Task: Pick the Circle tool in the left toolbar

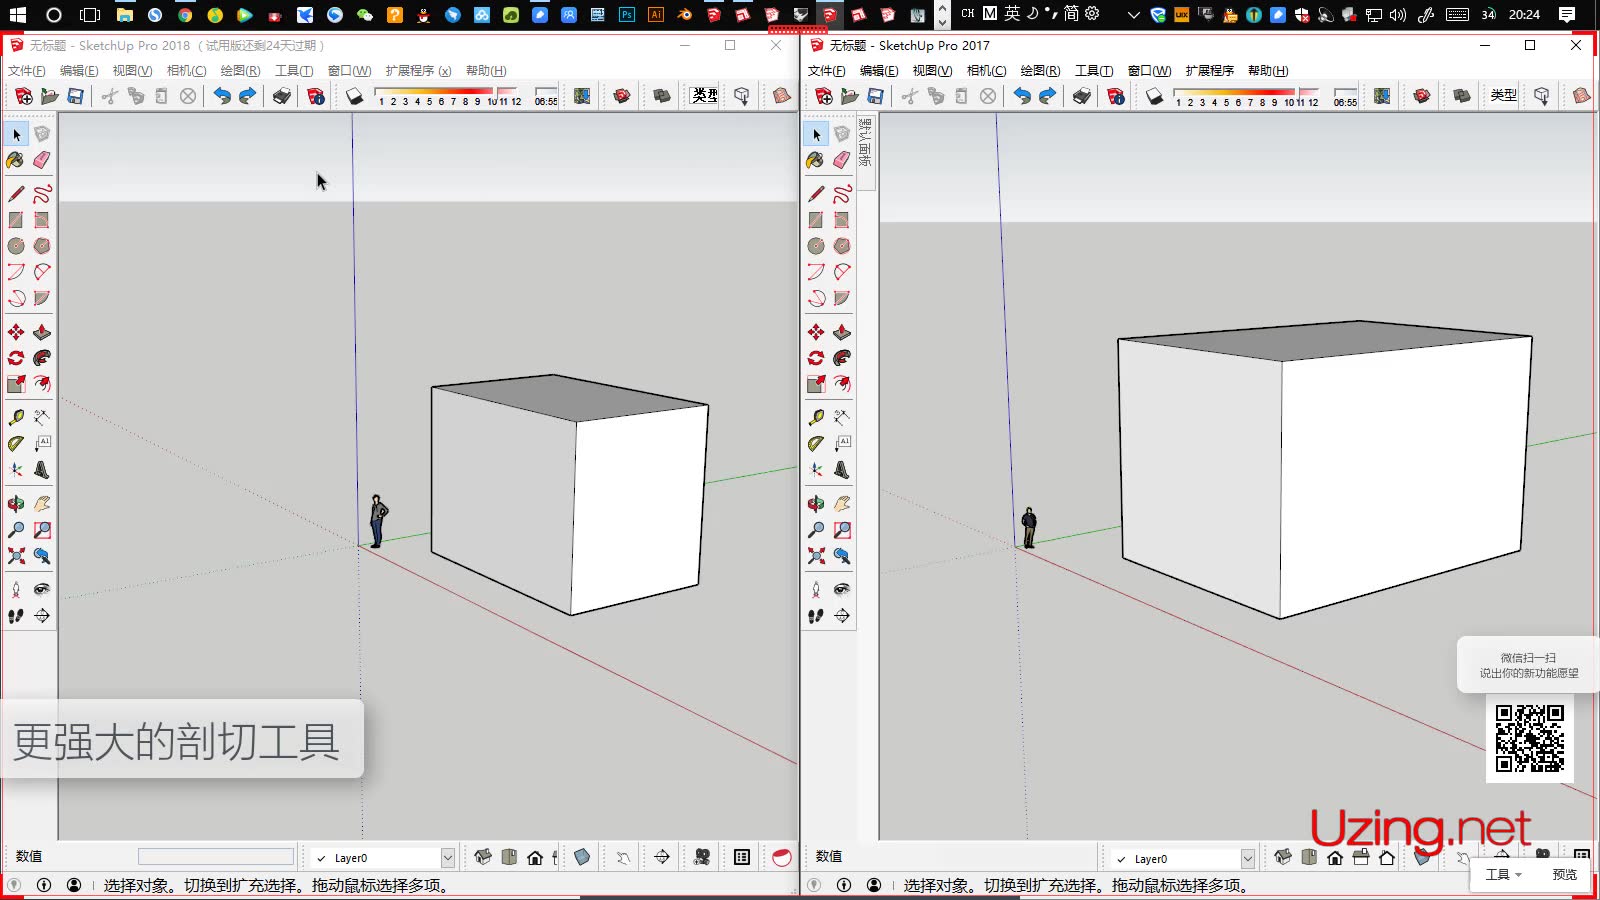Action: click(16, 246)
